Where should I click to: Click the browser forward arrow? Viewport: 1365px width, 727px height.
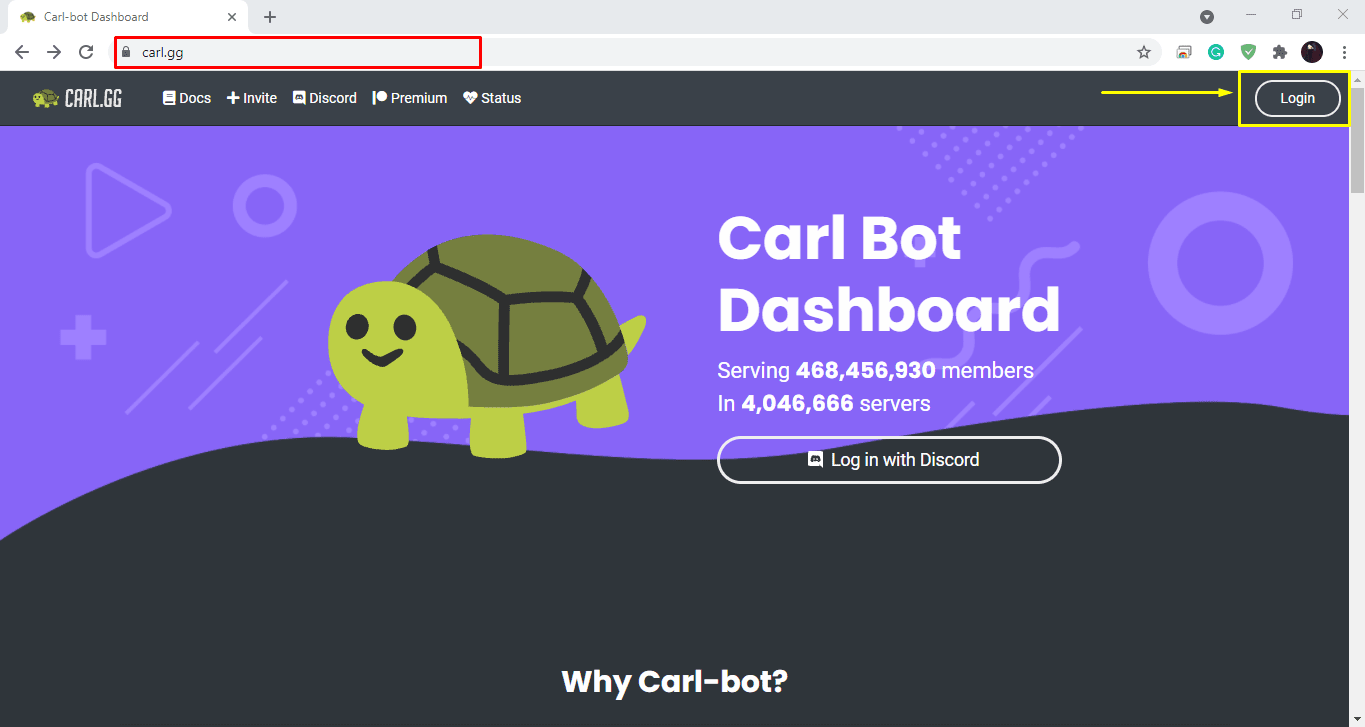coord(54,52)
